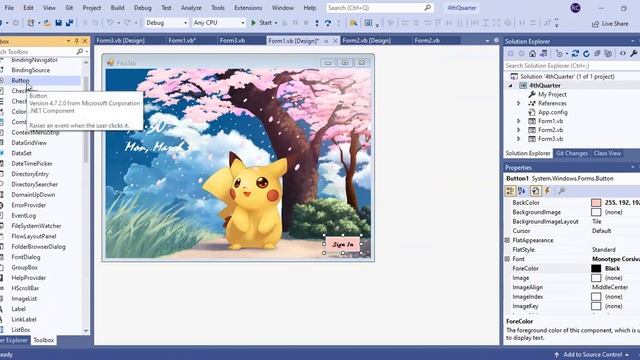Screen dimensions: 640x360
Task: Expand the FlatAppearance property group
Action: [507, 240]
